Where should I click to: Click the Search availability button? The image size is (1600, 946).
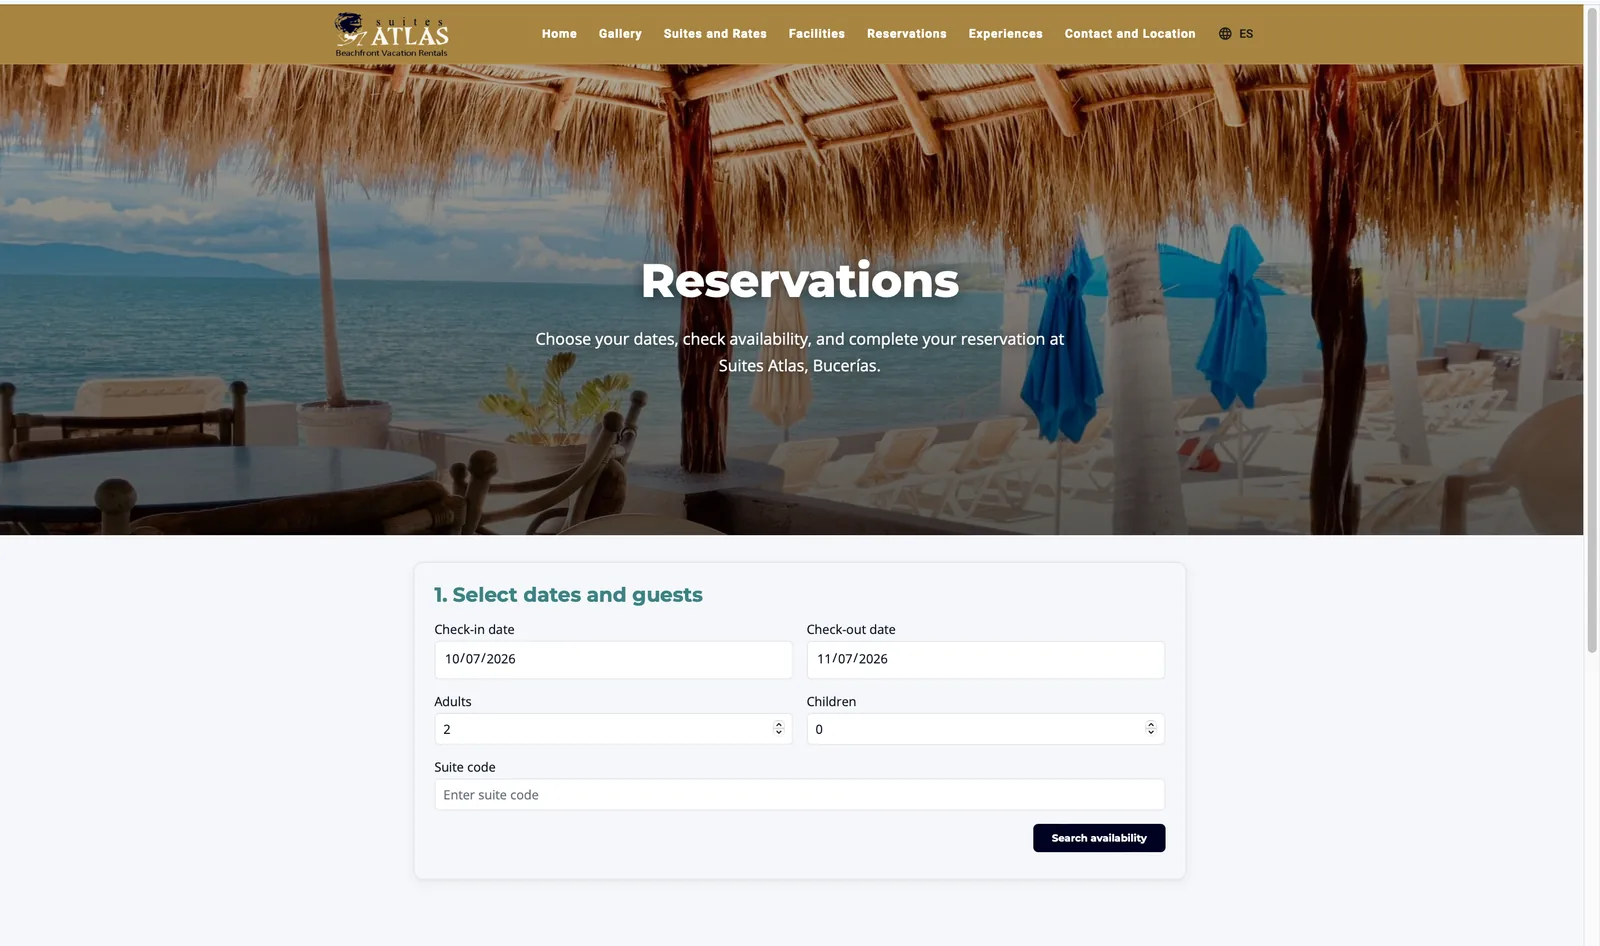pyautogui.click(x=1099, y=838)
